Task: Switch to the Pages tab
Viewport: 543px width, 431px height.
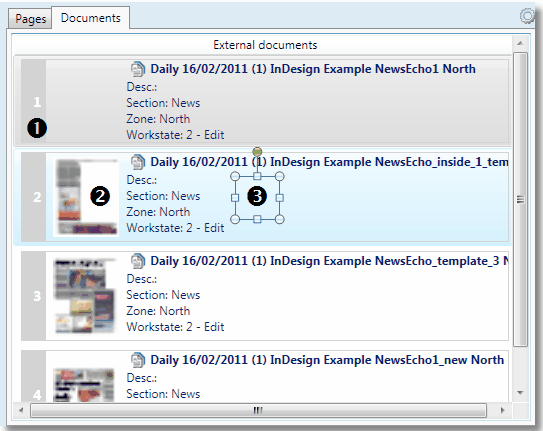Action: 30,19
